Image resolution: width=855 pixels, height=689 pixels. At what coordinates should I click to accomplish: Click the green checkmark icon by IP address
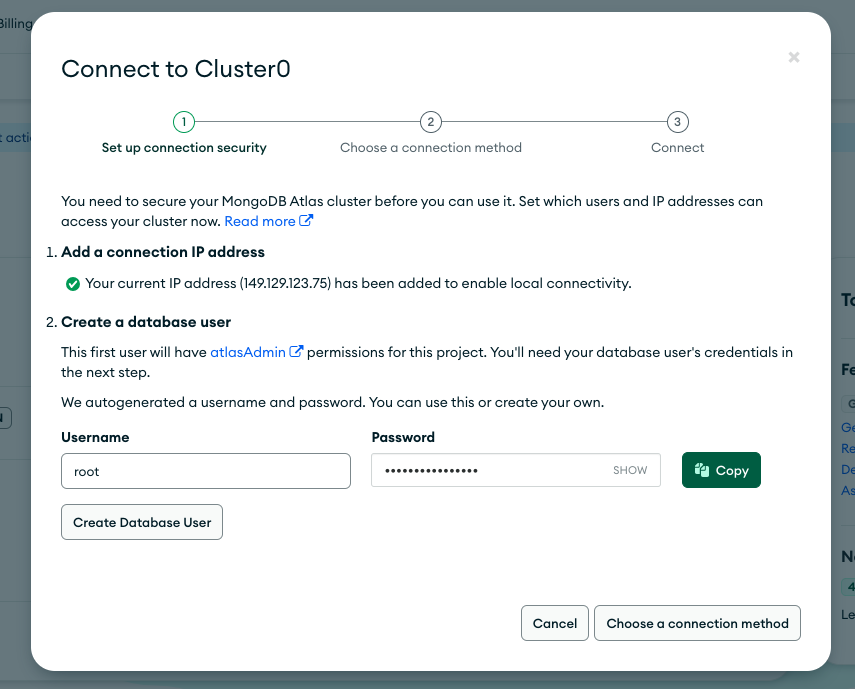[x=73, y=284]
